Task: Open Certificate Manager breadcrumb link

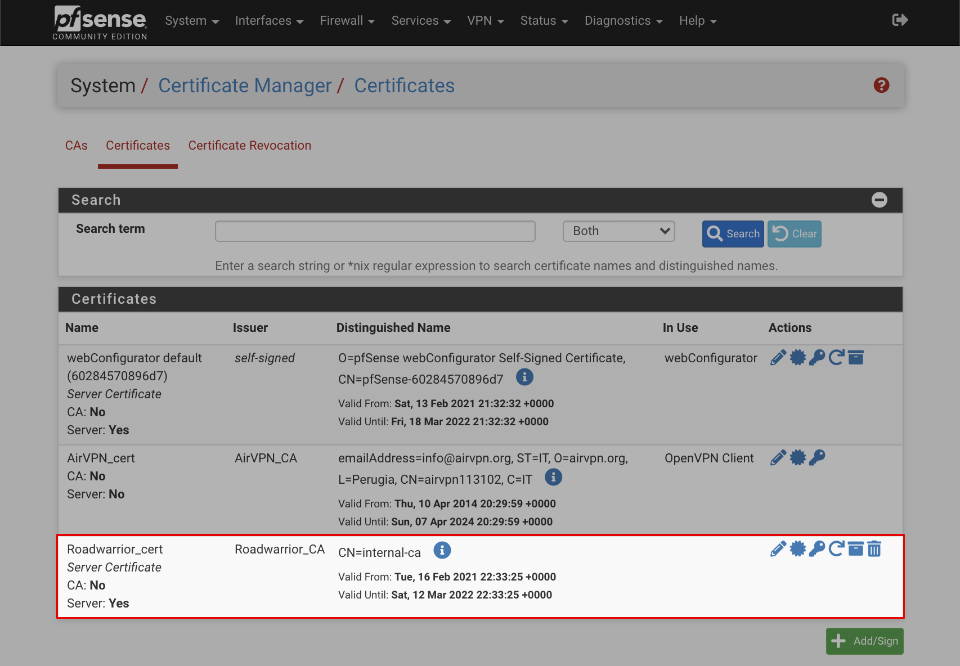Action: (245, 86)
